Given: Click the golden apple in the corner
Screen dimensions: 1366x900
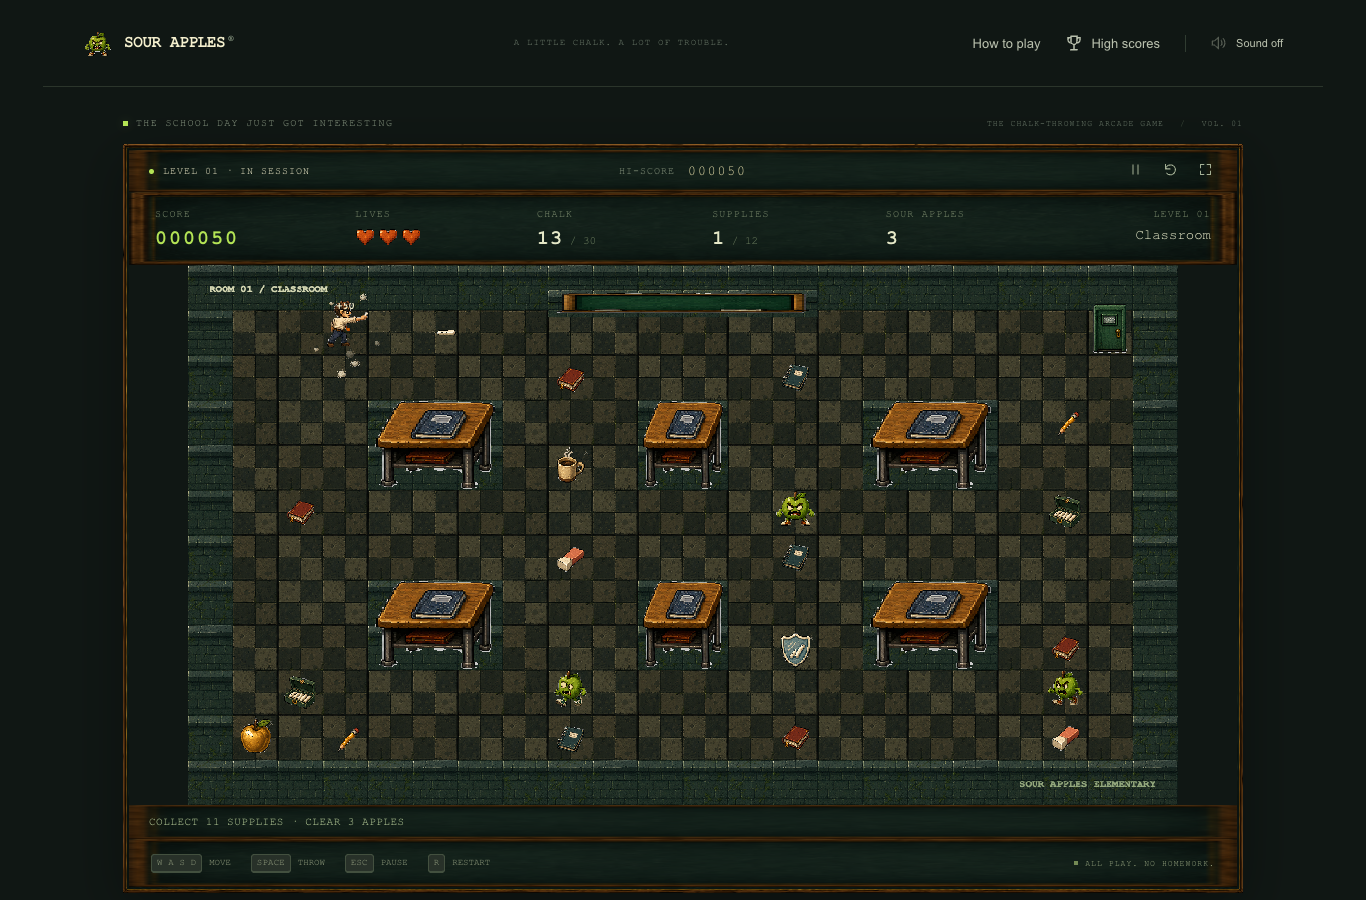Looking at the screenshot, I should click(x=256, y=736).
